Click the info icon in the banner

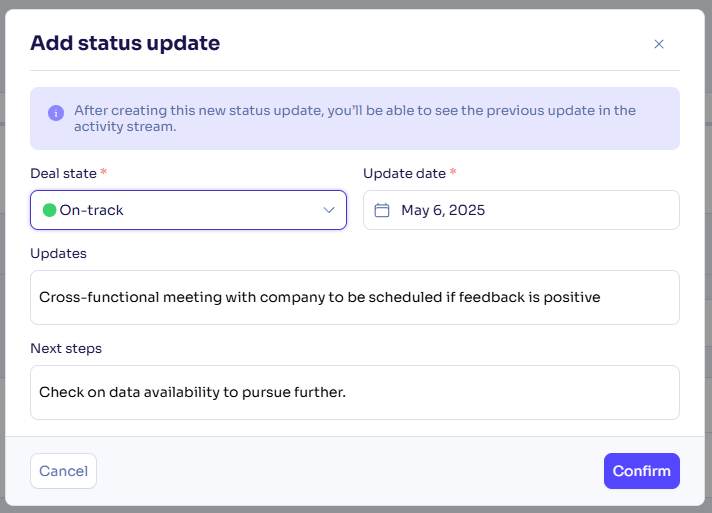[56, 113]
